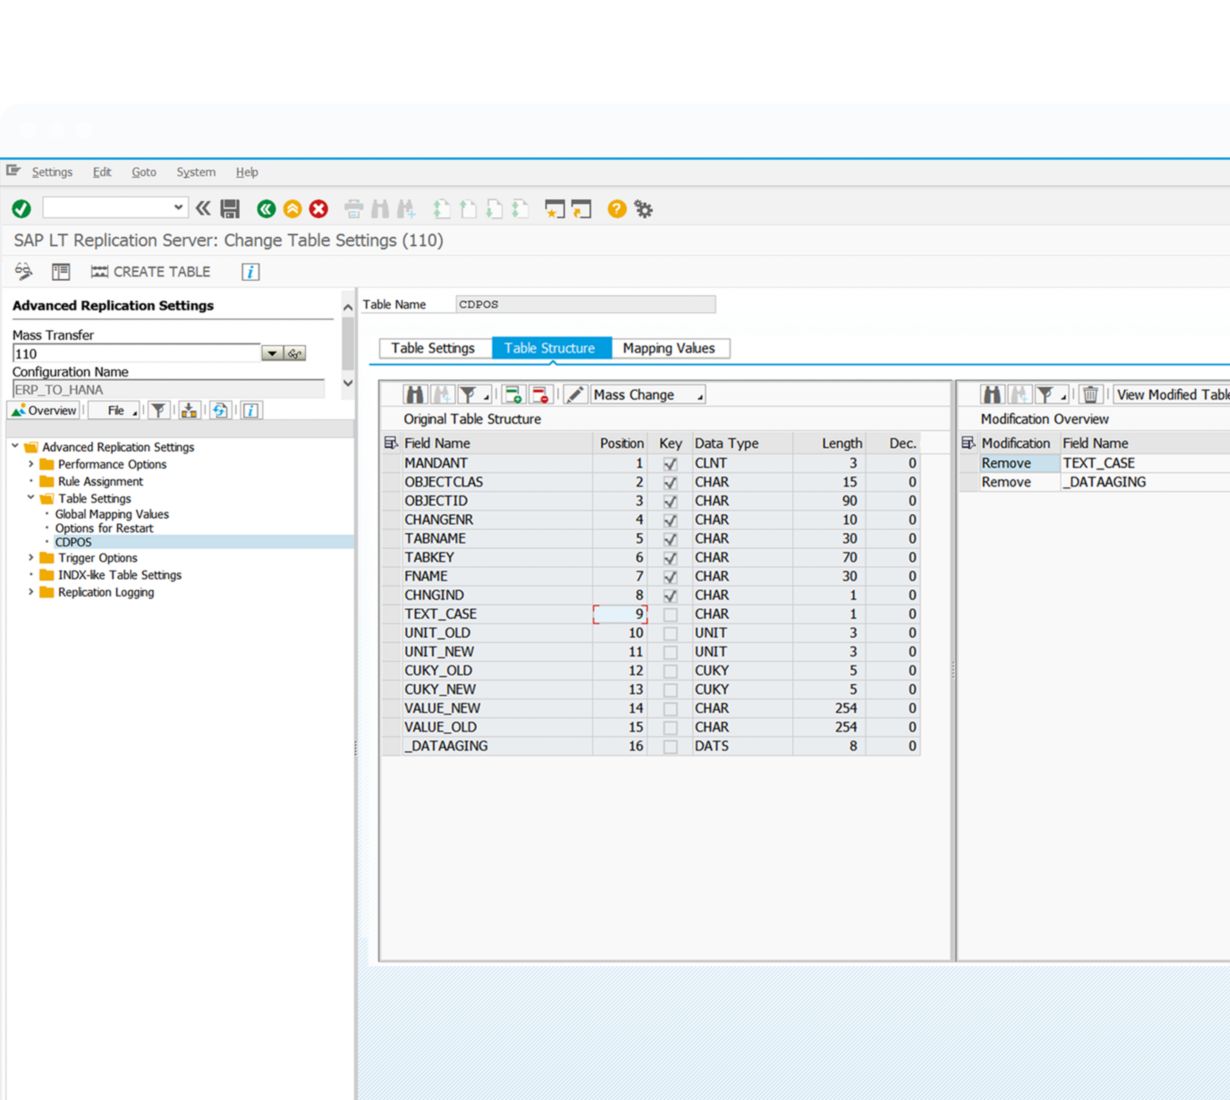Select CDPOS in the Table Settings tree
The image size is (1230, 1100).
point(73,542)
